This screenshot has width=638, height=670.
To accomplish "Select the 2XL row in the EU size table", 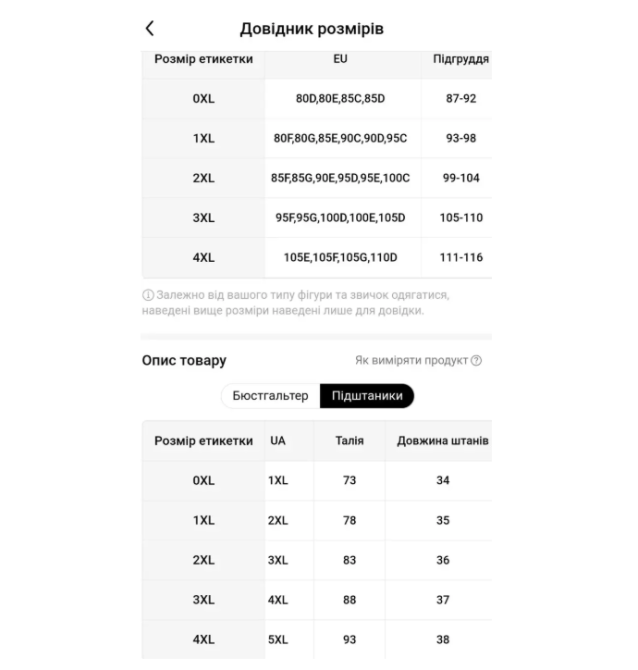I will point(317,178).
